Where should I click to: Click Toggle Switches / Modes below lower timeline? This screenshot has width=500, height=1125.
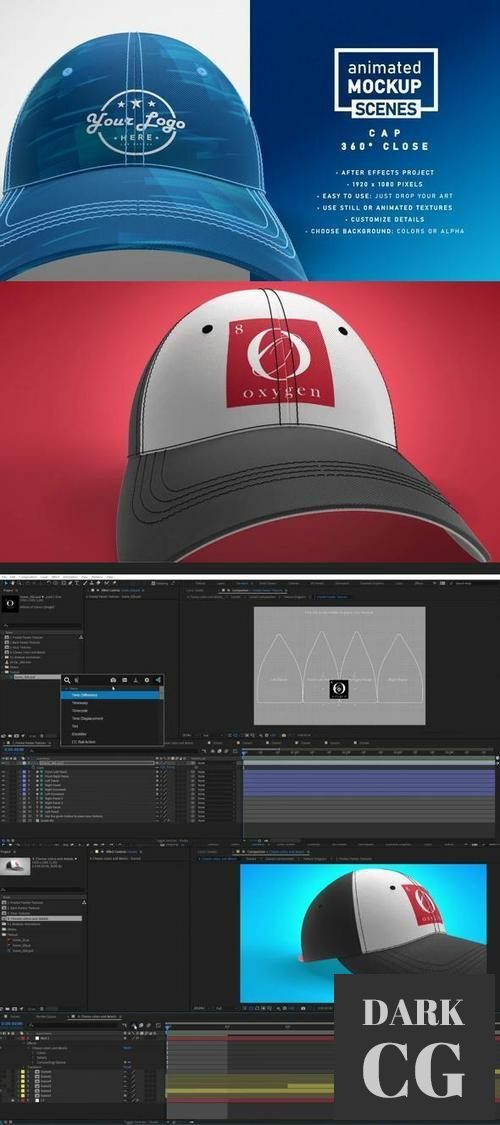[x=141, y=1121]
